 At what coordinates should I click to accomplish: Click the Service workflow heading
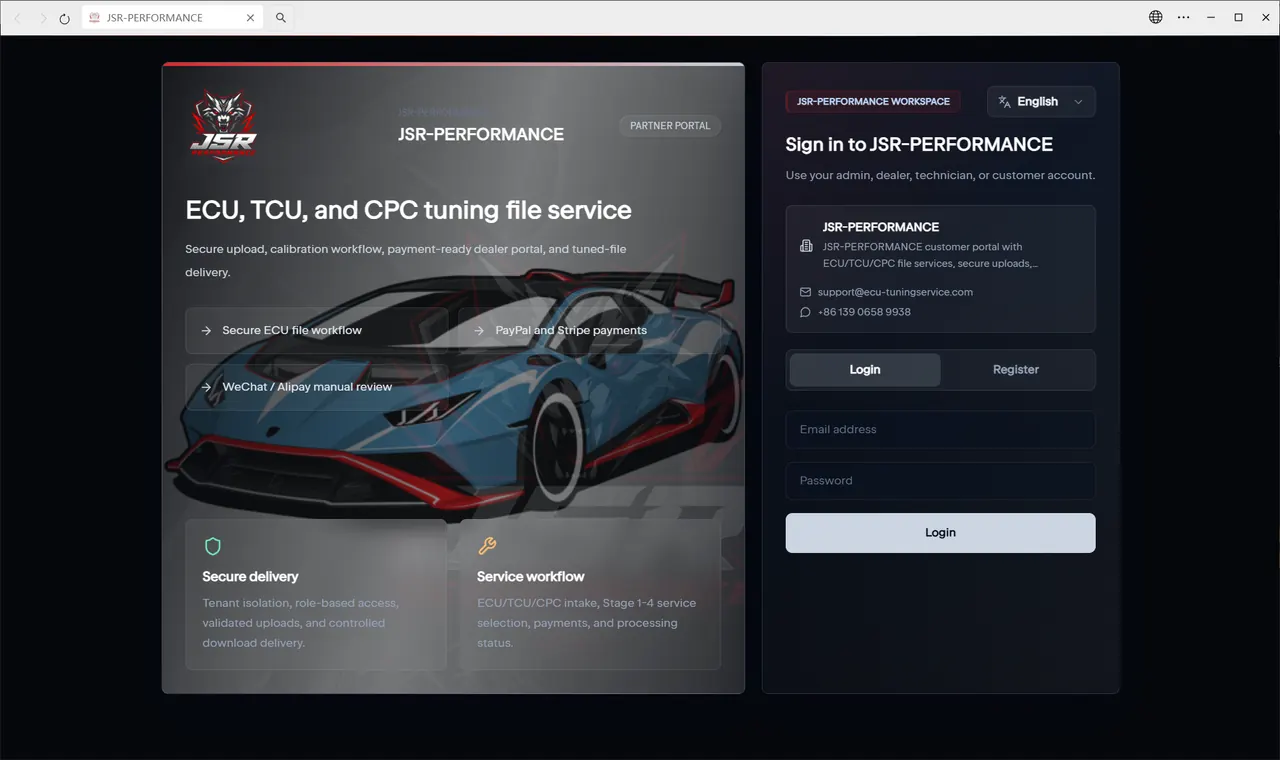click(531, 577)
